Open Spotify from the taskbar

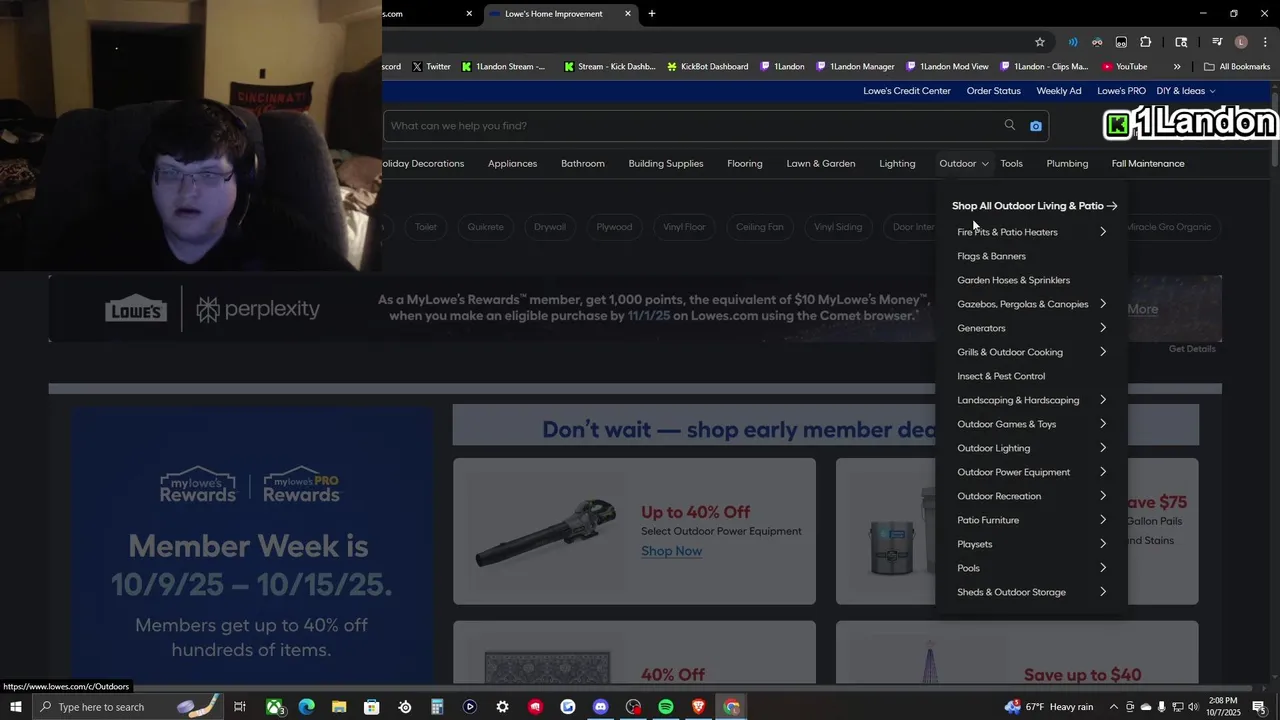coord(666,707)
